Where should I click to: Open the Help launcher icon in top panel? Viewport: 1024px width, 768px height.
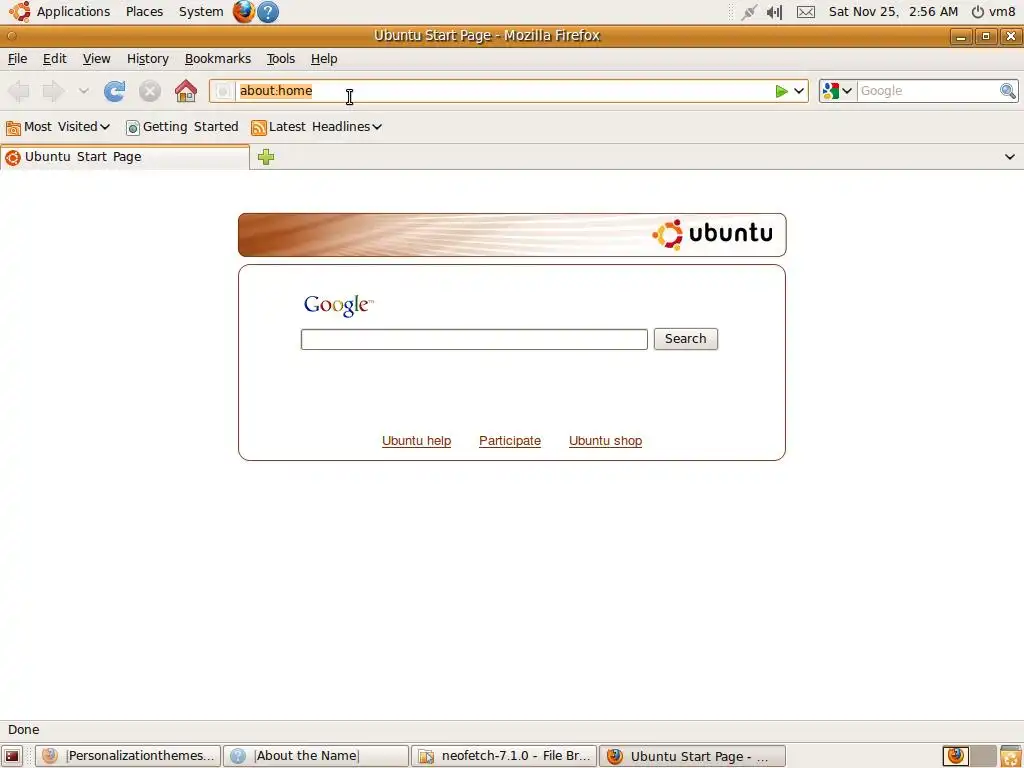click(268, 12)
